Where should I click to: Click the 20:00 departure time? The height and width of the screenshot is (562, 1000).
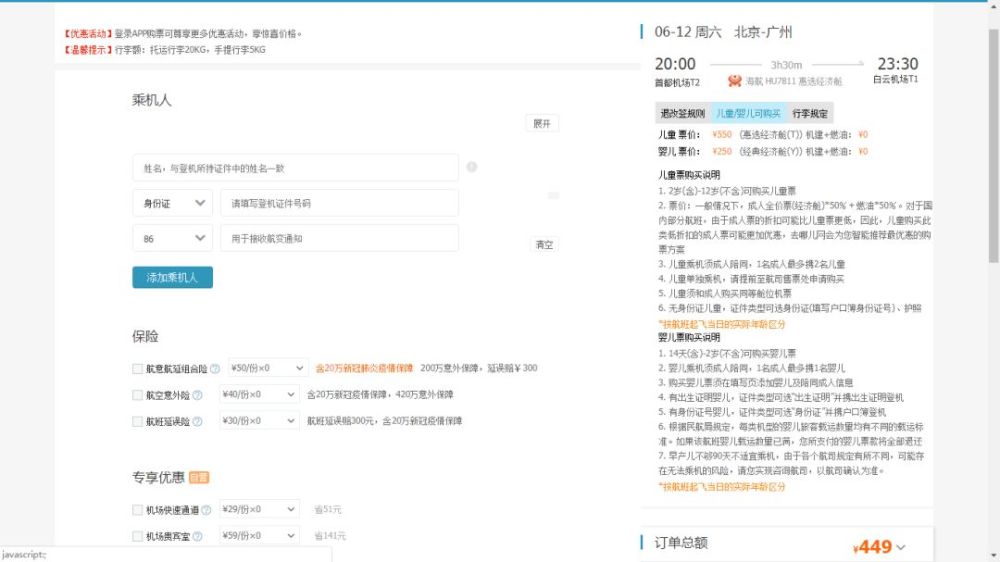click(x=675, y=64)
